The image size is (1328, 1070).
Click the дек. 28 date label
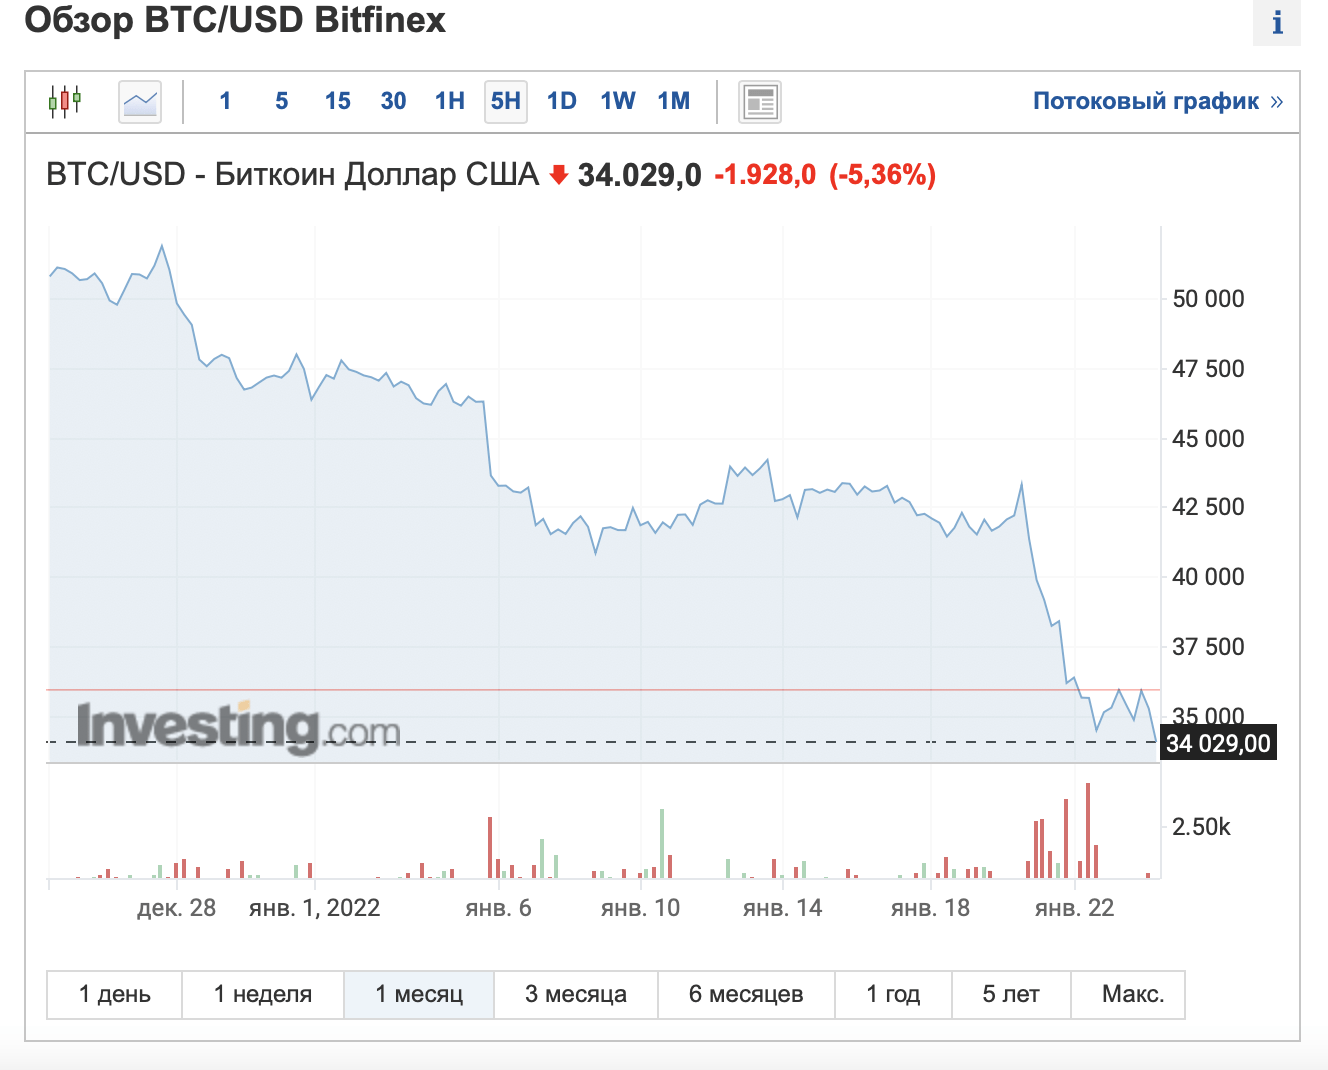click(177, 908)
